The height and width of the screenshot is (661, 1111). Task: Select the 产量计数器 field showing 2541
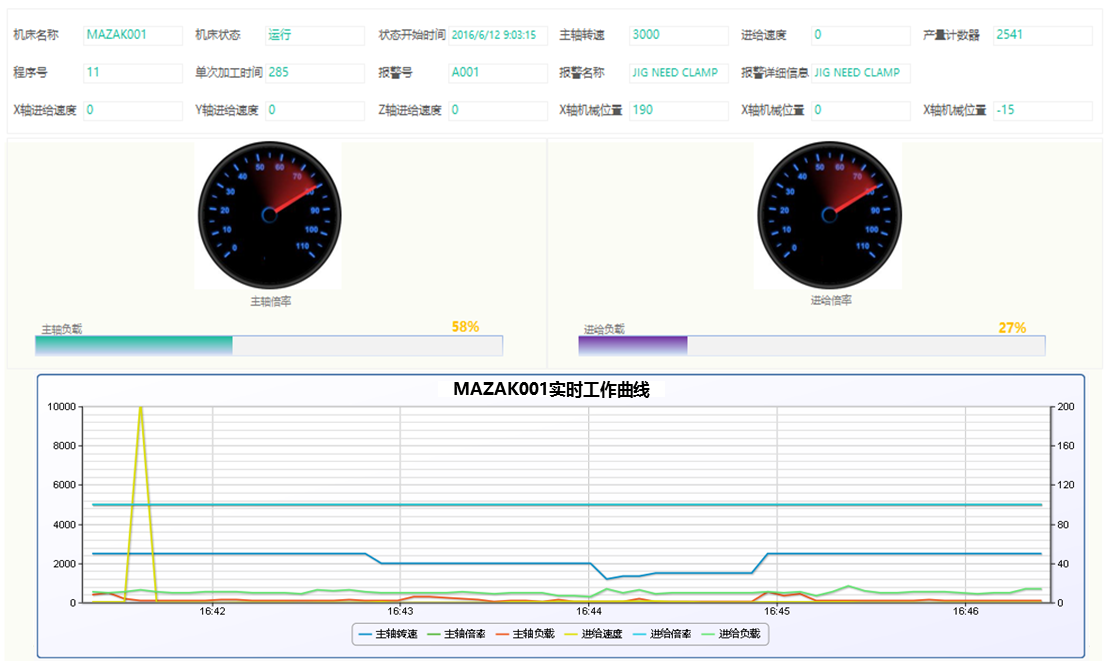click(x=1042, y=35)
